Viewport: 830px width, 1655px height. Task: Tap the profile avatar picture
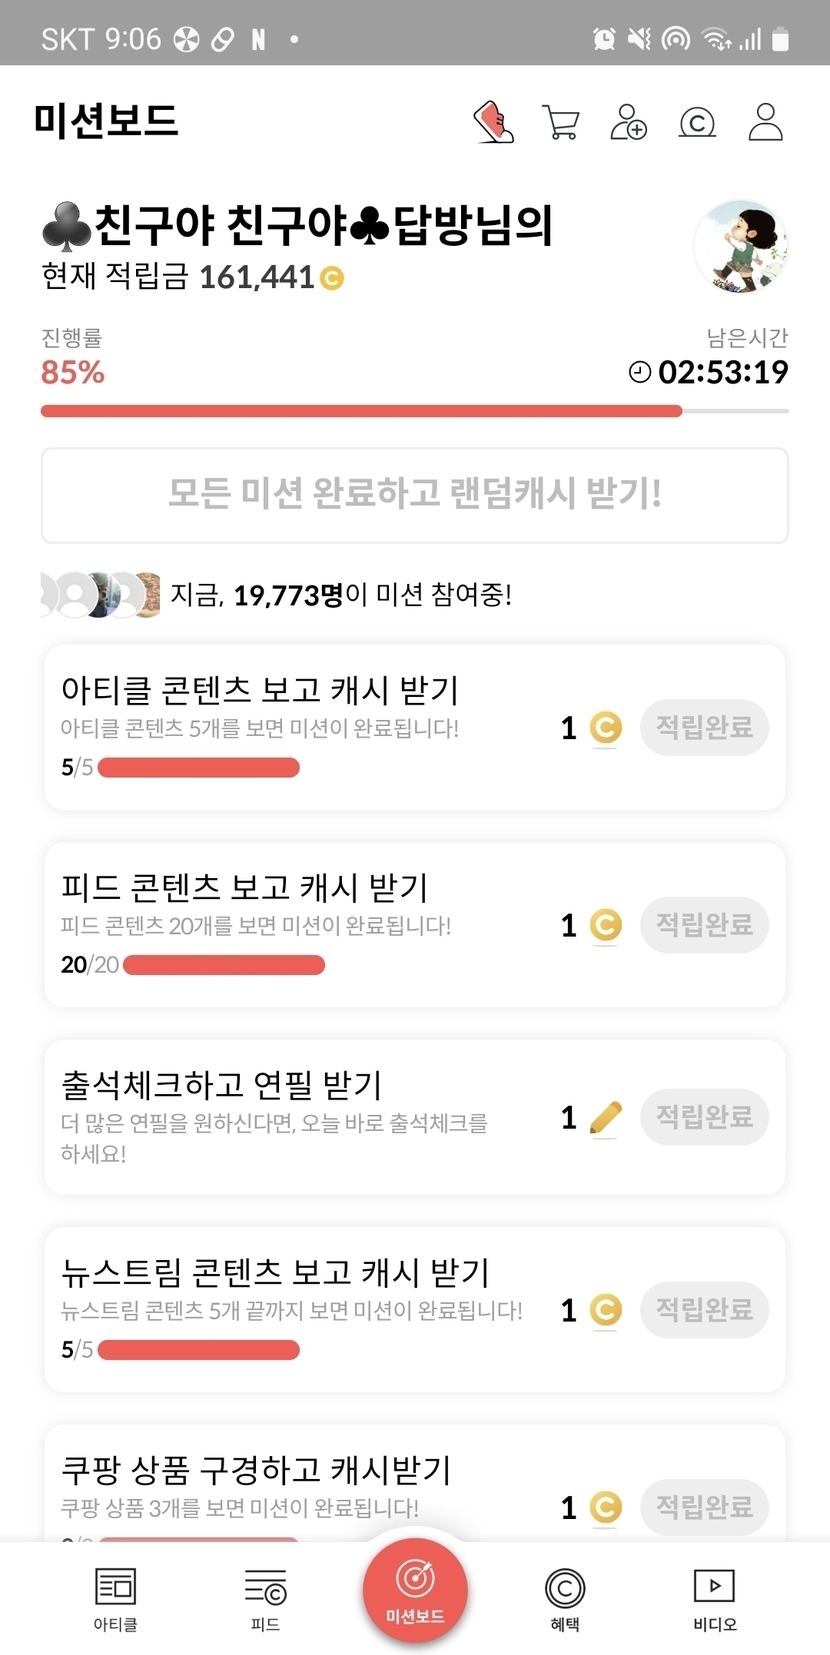(740, 246)
